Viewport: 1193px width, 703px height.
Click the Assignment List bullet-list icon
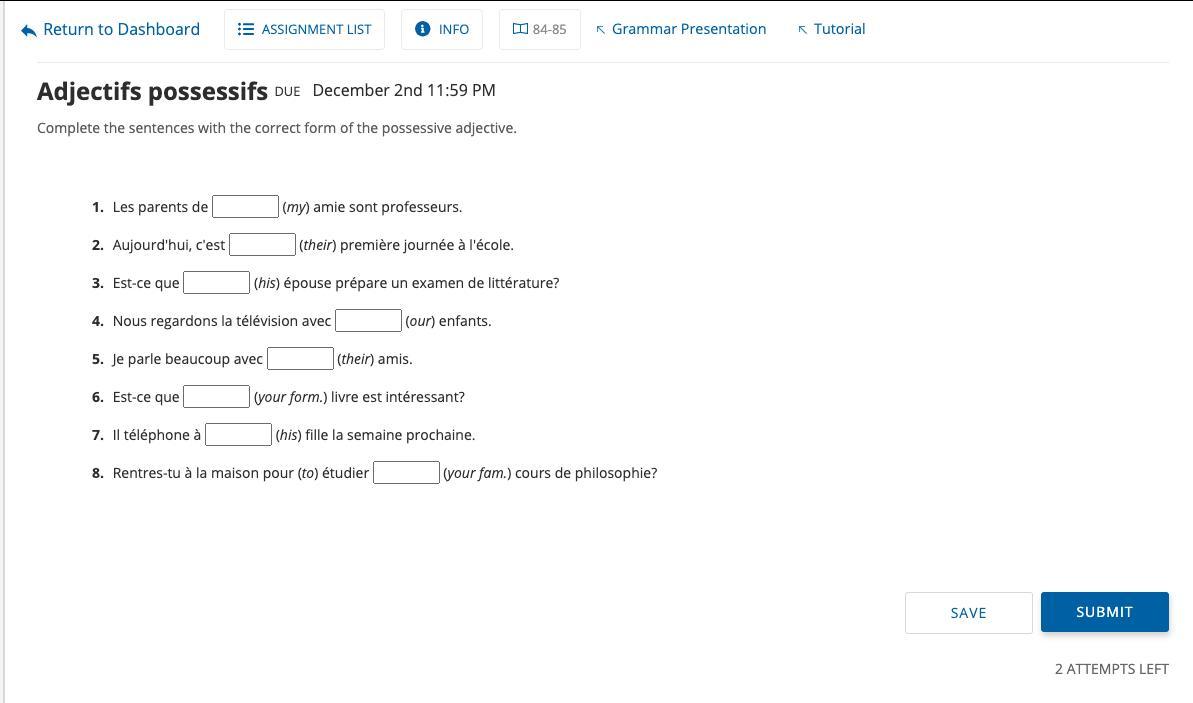tap(245, 29)
